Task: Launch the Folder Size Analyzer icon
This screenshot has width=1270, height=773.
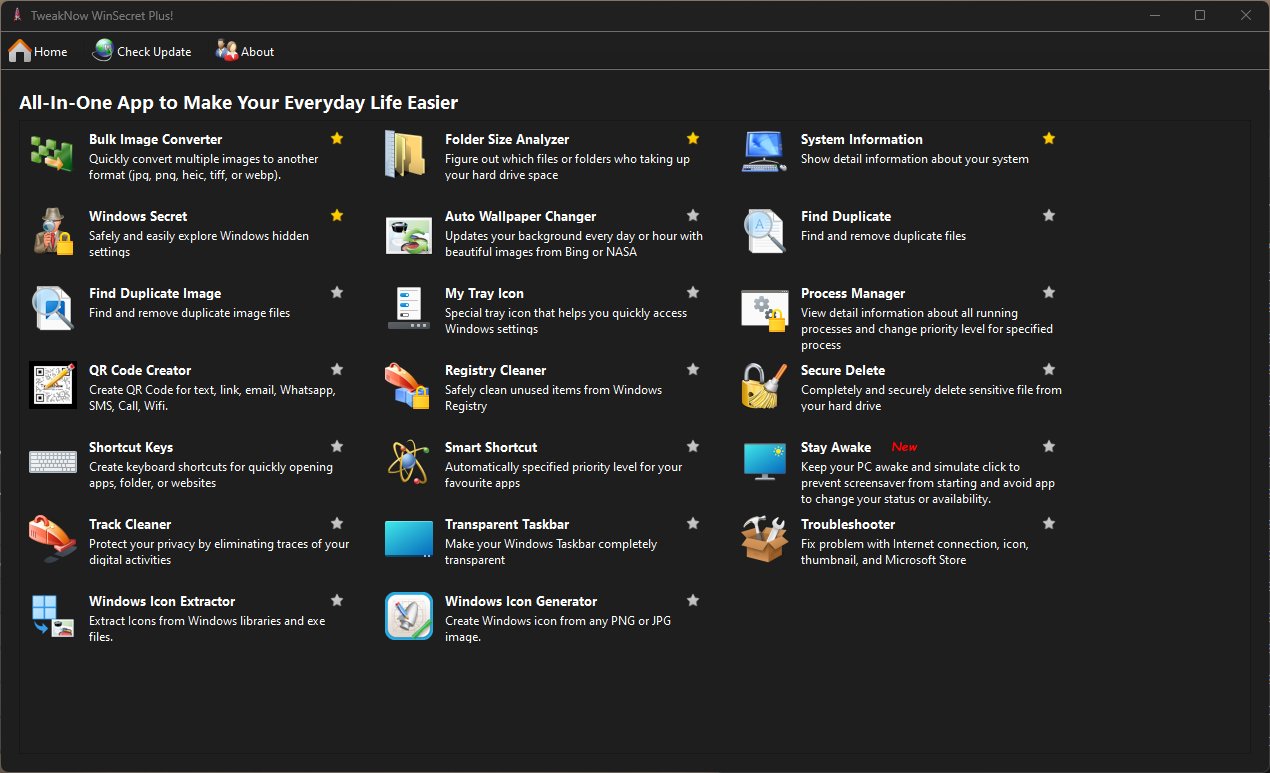Action: coord(408,154)
